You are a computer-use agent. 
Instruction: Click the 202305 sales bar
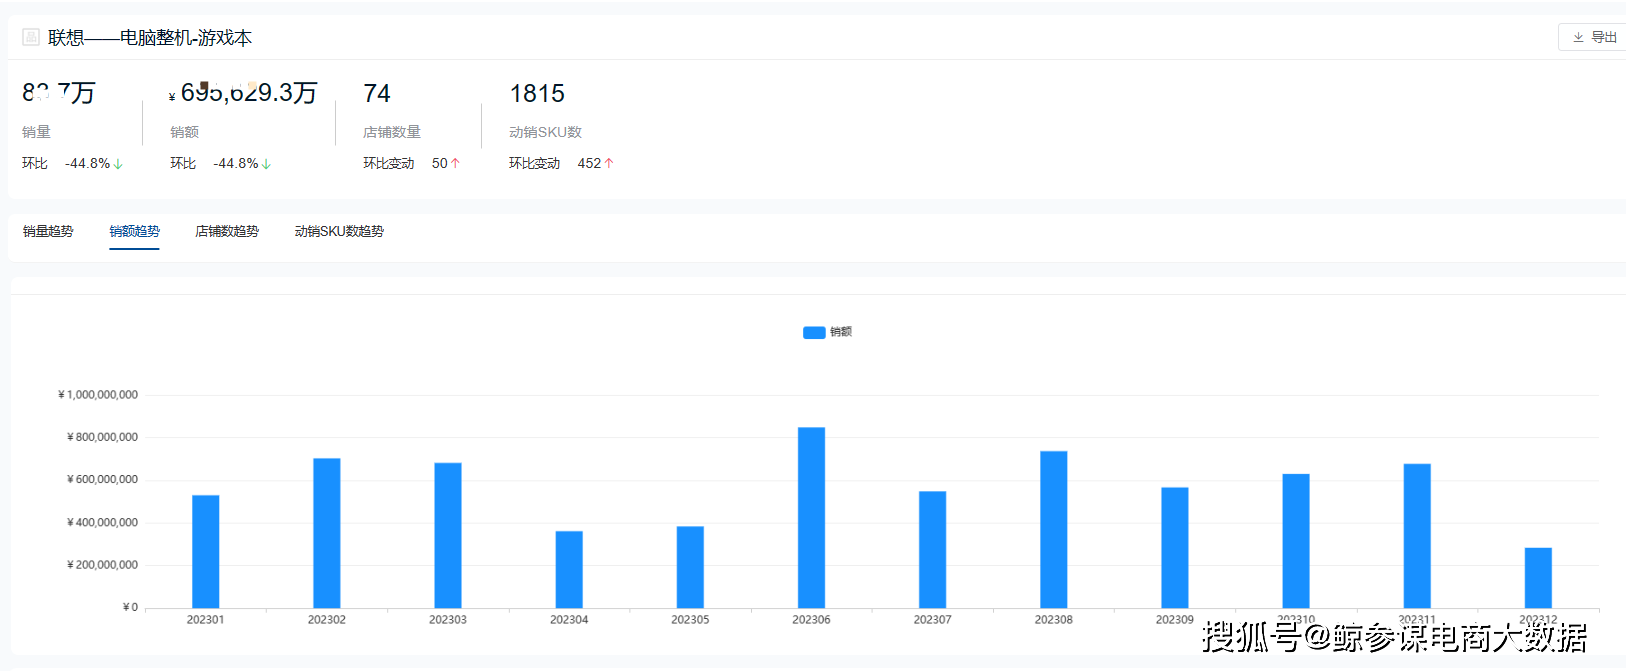[x=690, y=567]
